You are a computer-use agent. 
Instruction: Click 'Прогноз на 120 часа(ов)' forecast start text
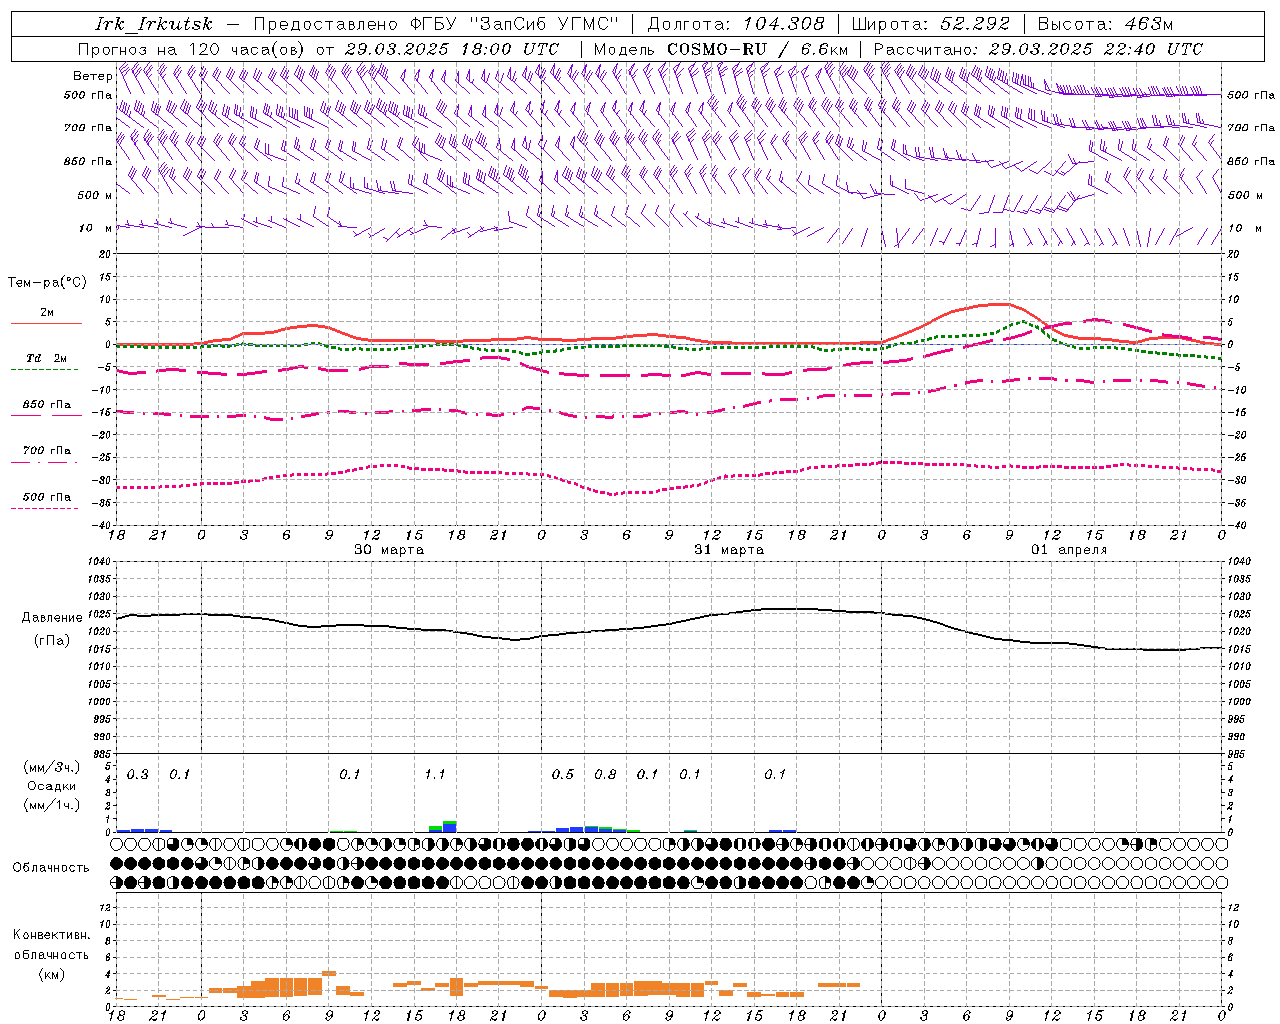click(x=193, y=49)
